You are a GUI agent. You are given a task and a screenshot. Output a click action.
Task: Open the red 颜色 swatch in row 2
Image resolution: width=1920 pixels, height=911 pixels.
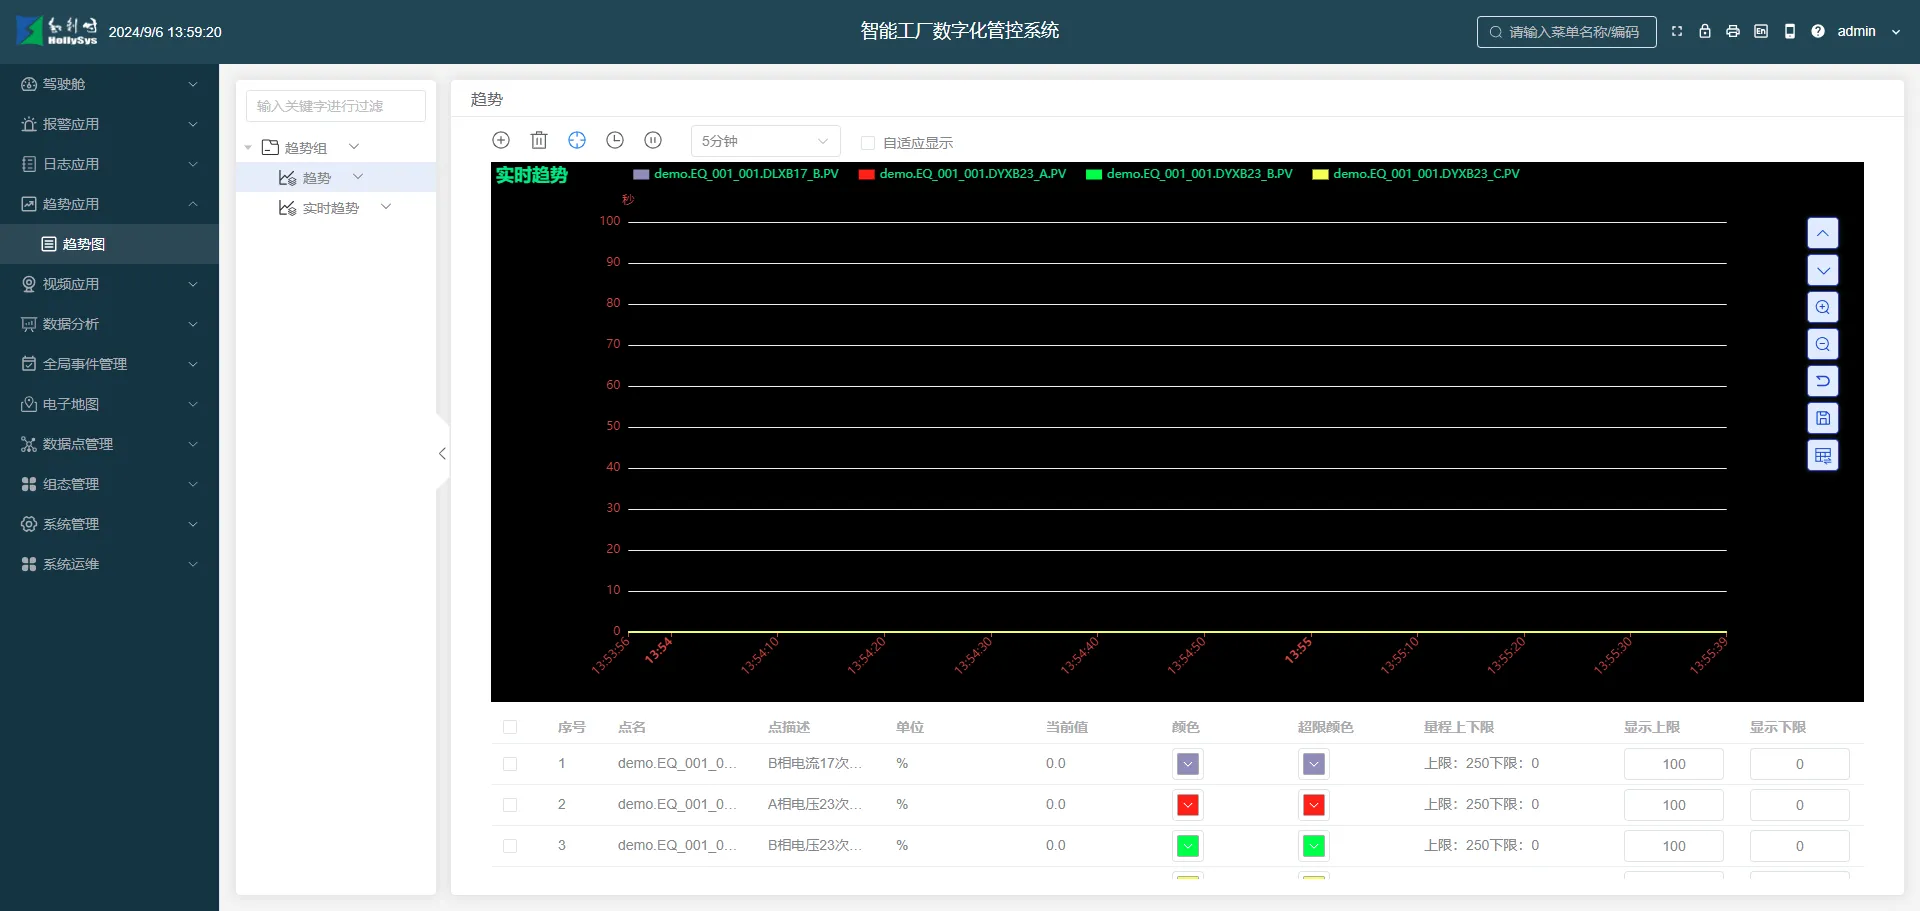[1188, 805]
